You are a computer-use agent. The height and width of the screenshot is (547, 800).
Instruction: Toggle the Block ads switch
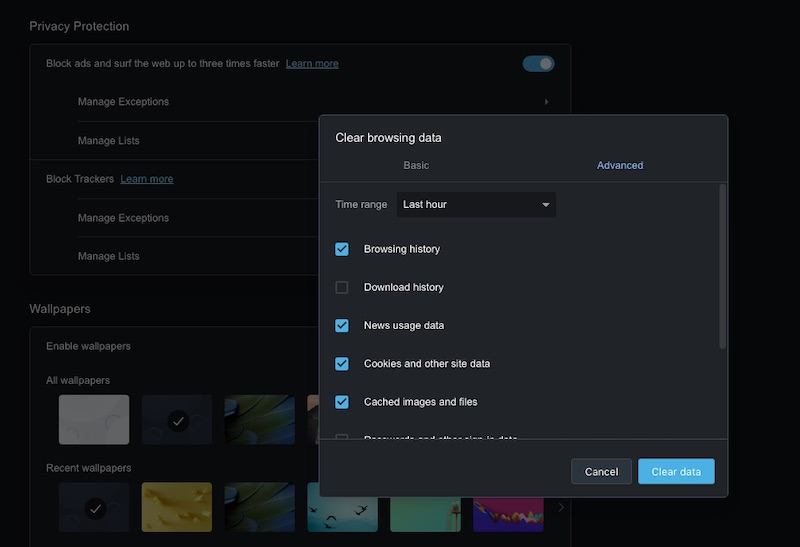538,64
